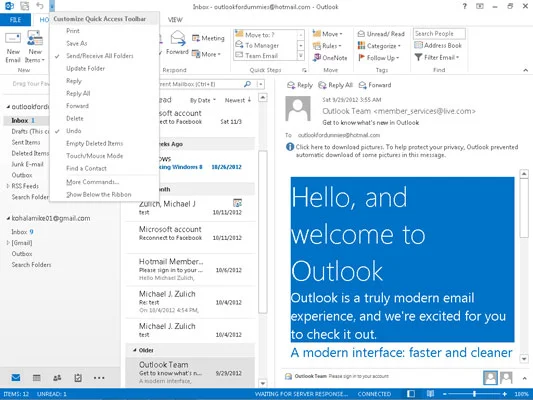
Task: Click the Address Book icon
Action: pyautogui.click(x=418, y=45)
